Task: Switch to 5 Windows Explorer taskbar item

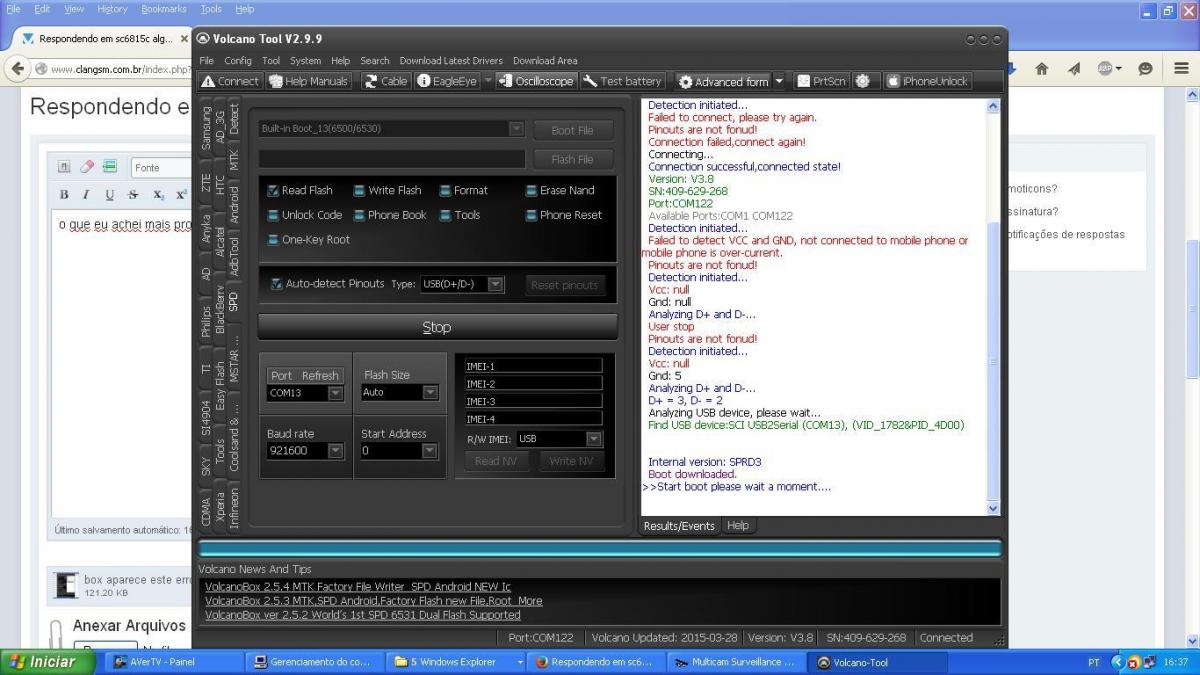Action: click(458, 662)
